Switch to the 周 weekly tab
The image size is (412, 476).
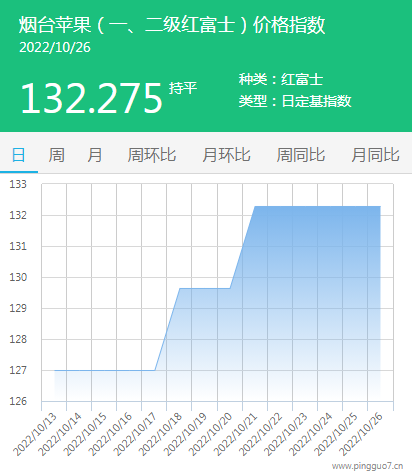(x=56, y=155)
